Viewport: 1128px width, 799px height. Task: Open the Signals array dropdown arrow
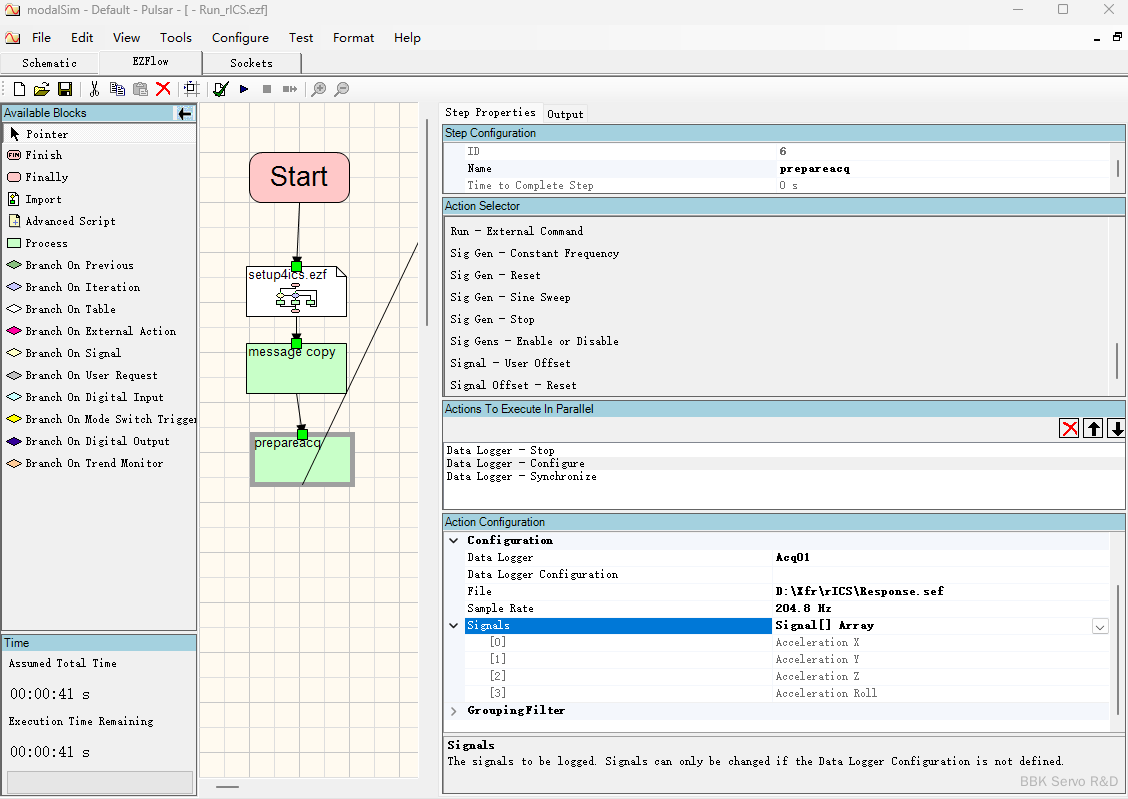(1100, 626)
